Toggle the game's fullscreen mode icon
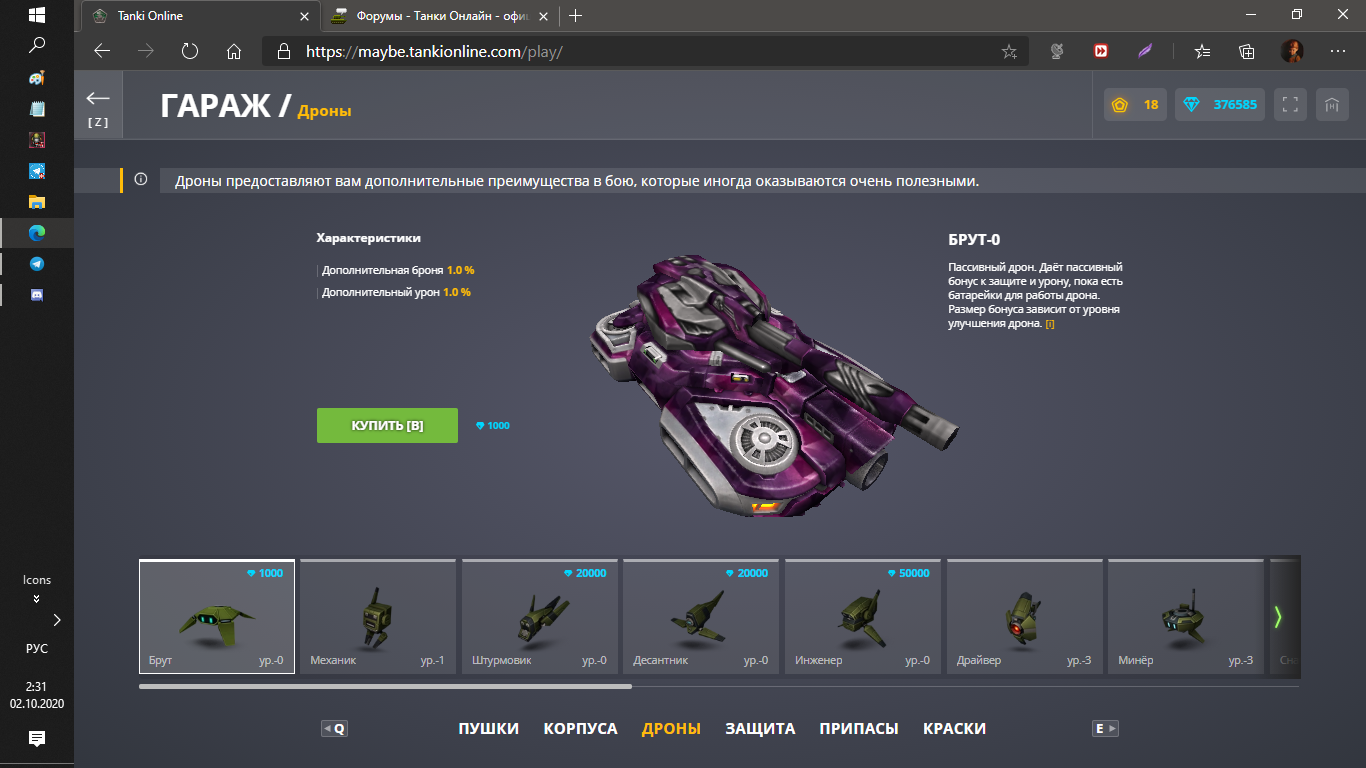The image size is (1366, 768). pos(1290,105)
